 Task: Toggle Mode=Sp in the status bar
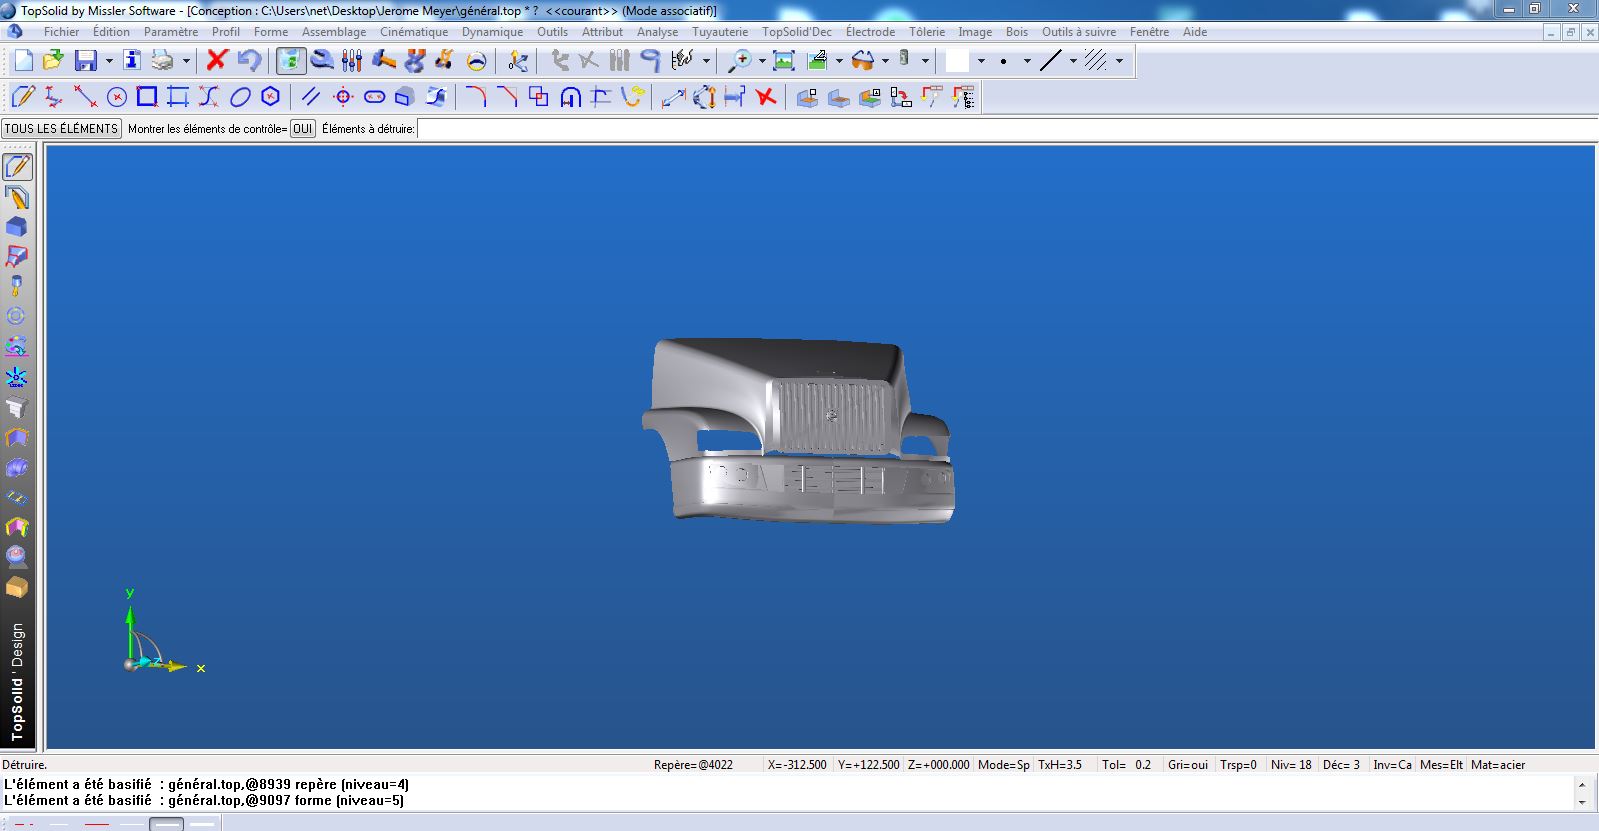(x=1003, y=765)
